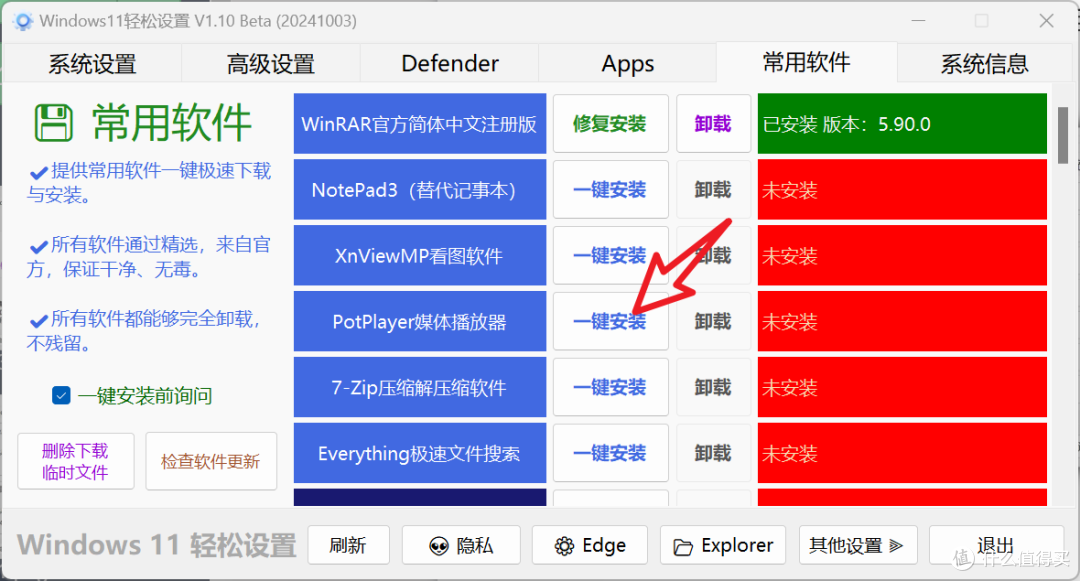
Task: Click the green 已安装 版本: 5.90.0 status
Action: [902, 124]
